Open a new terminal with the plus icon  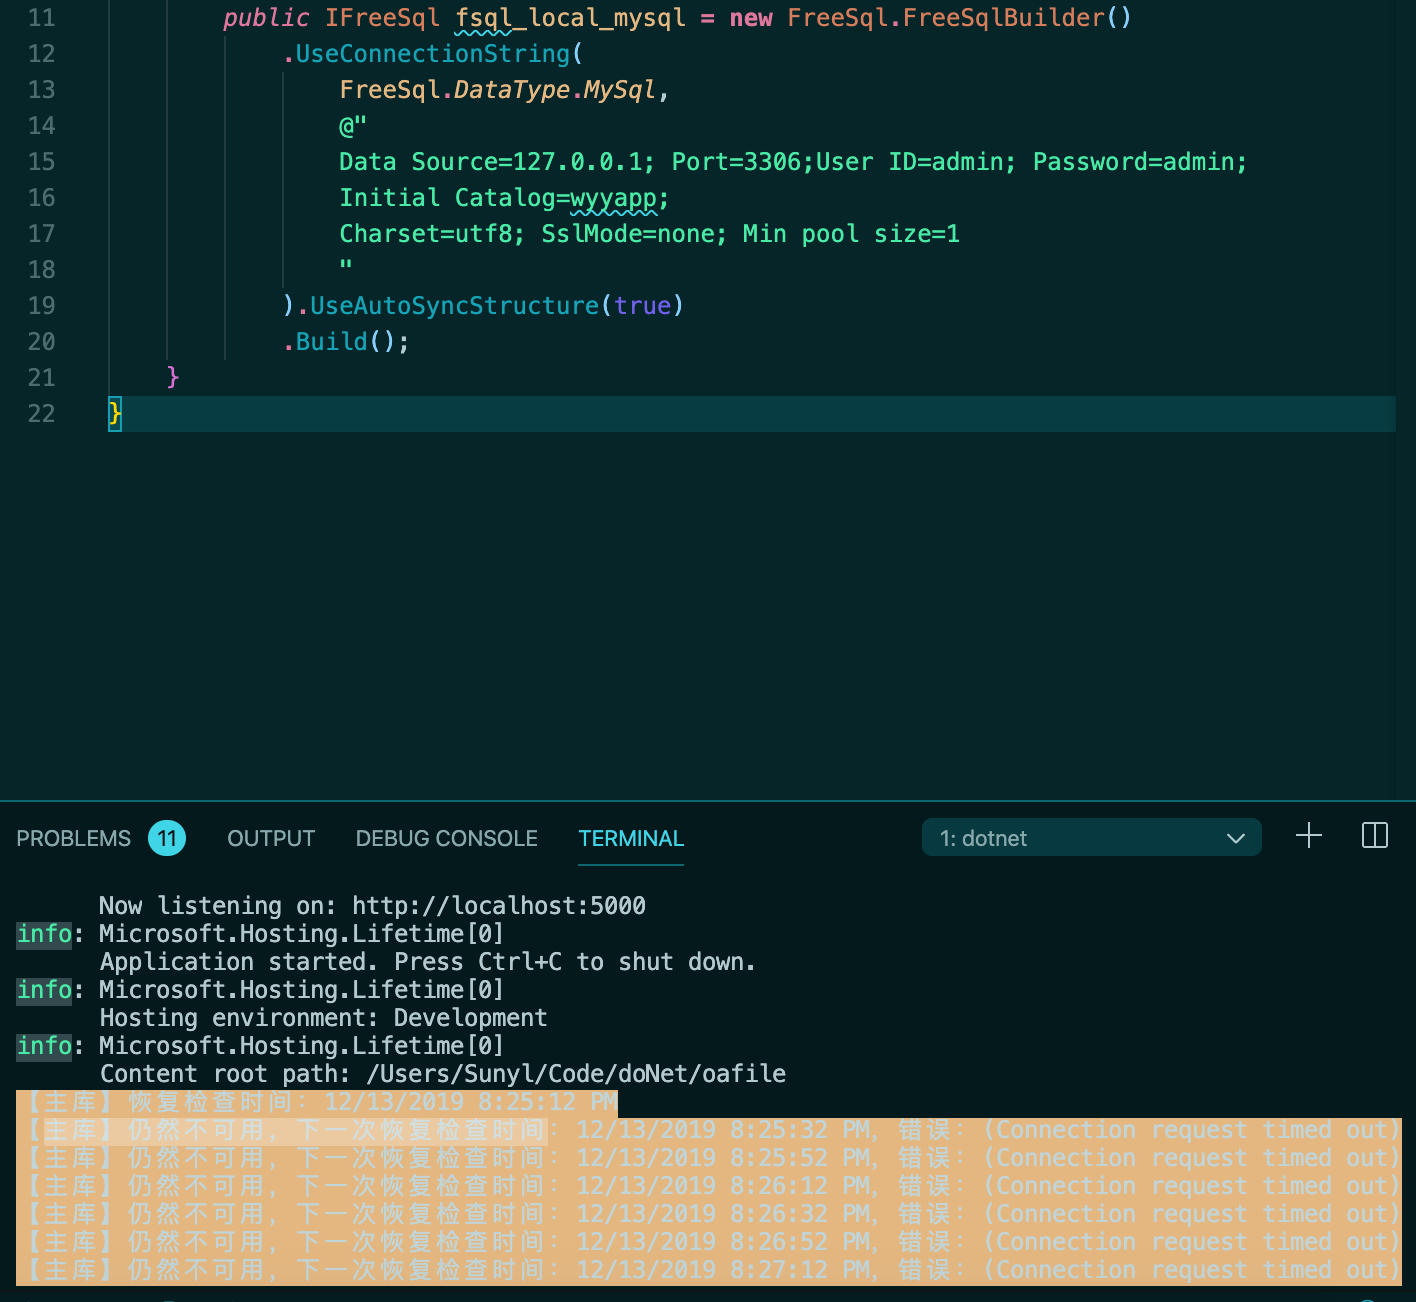pyautogui.click(x=1308, y=836)
